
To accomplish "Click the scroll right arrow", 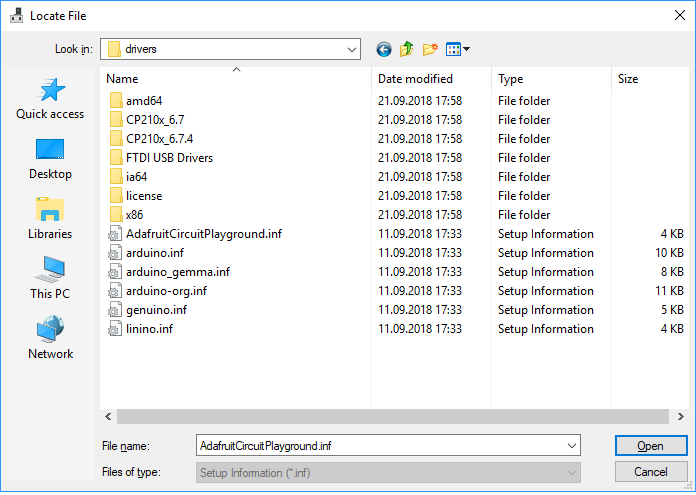I will click(x=680, y=416).
